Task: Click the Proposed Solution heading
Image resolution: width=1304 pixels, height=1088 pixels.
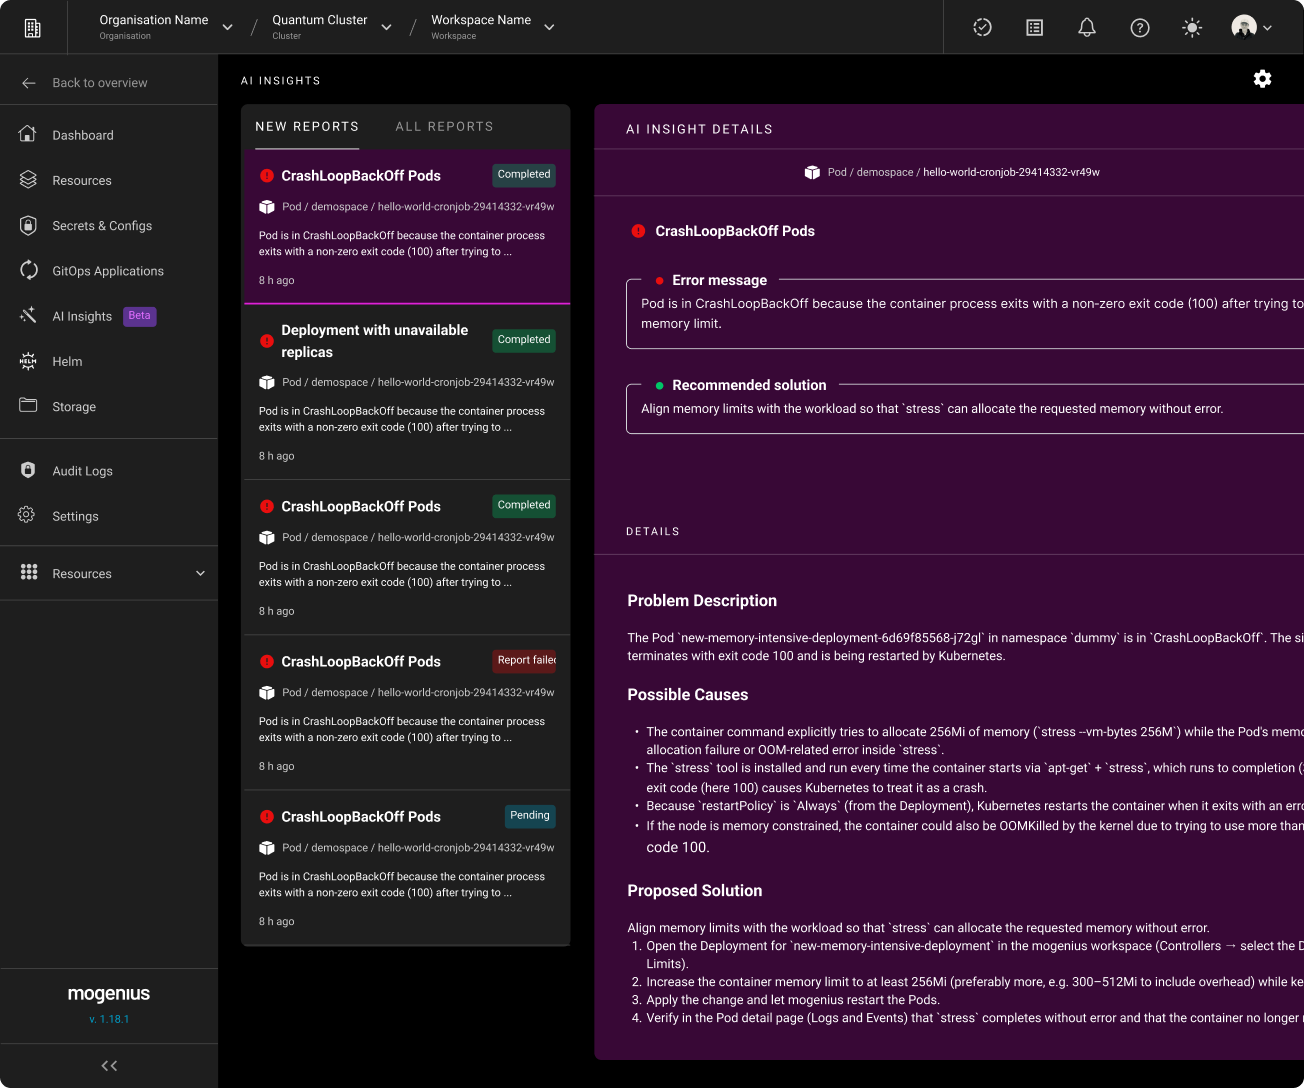Action: point(695,891)
